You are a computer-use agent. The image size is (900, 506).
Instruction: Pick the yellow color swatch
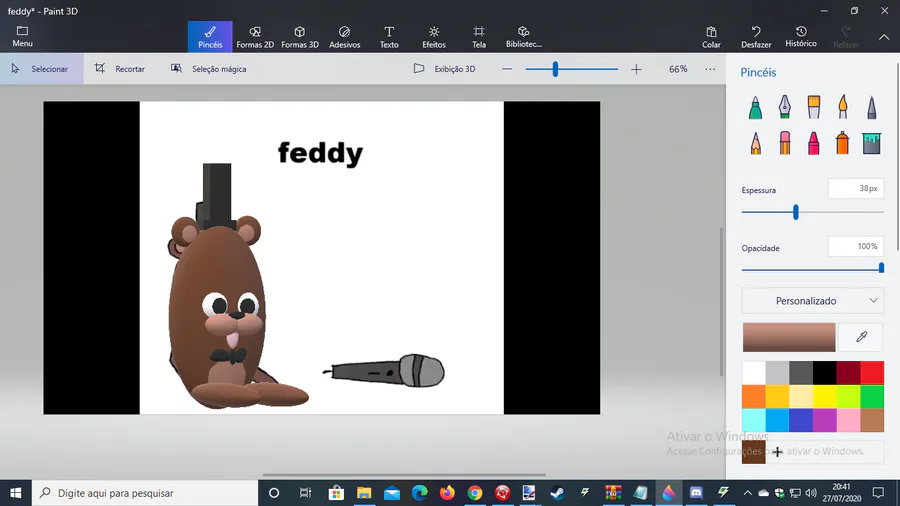[824, 396]
